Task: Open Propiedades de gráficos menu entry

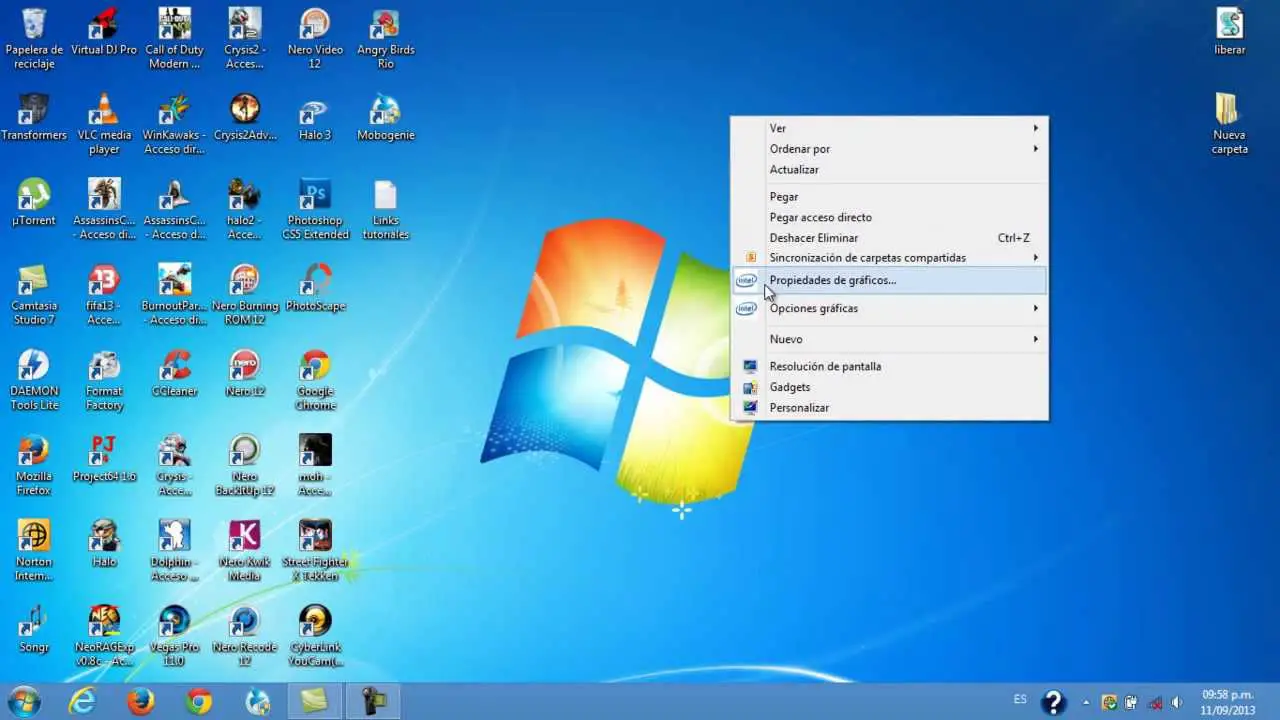Action: coord(890,280)
